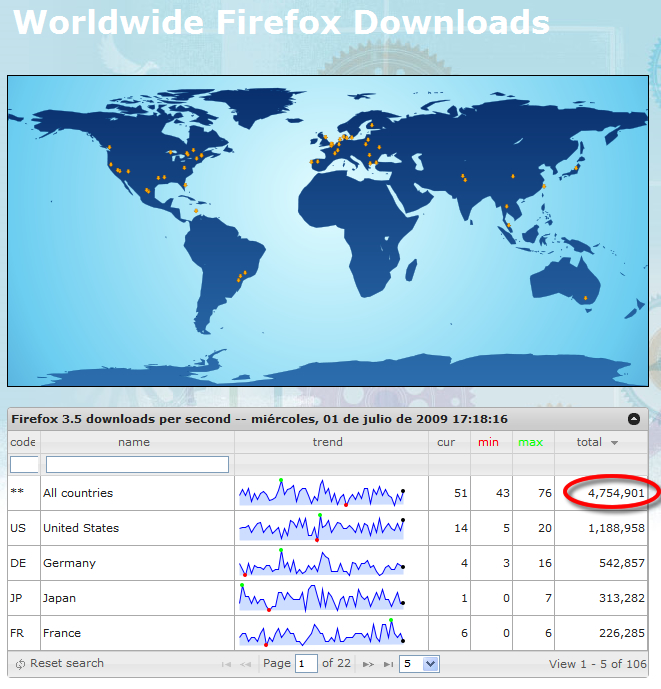Click the 'View 1 - 5 of 106' text

point(598,664)
